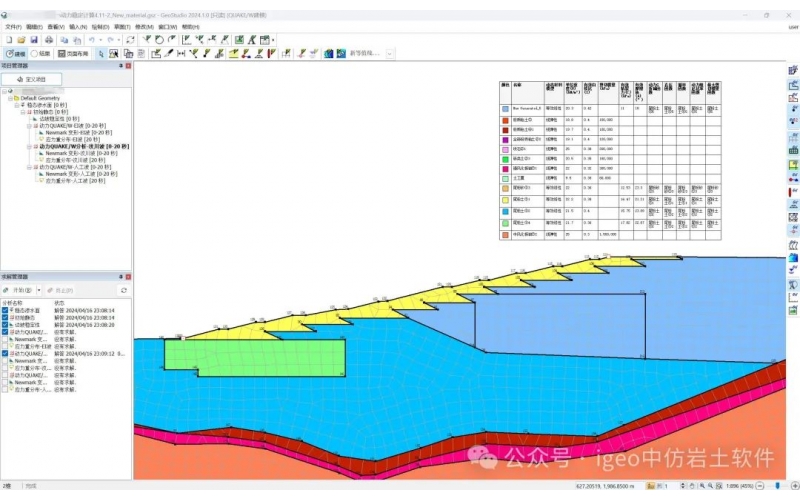
Task: Click the Undo arrow icon
Action: tap(92, 40)
